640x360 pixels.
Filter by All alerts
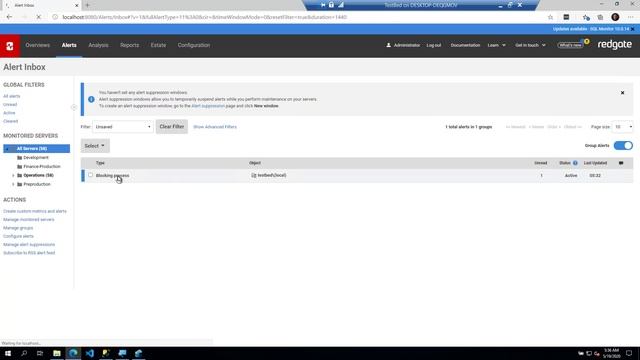(x=11, y=96)
